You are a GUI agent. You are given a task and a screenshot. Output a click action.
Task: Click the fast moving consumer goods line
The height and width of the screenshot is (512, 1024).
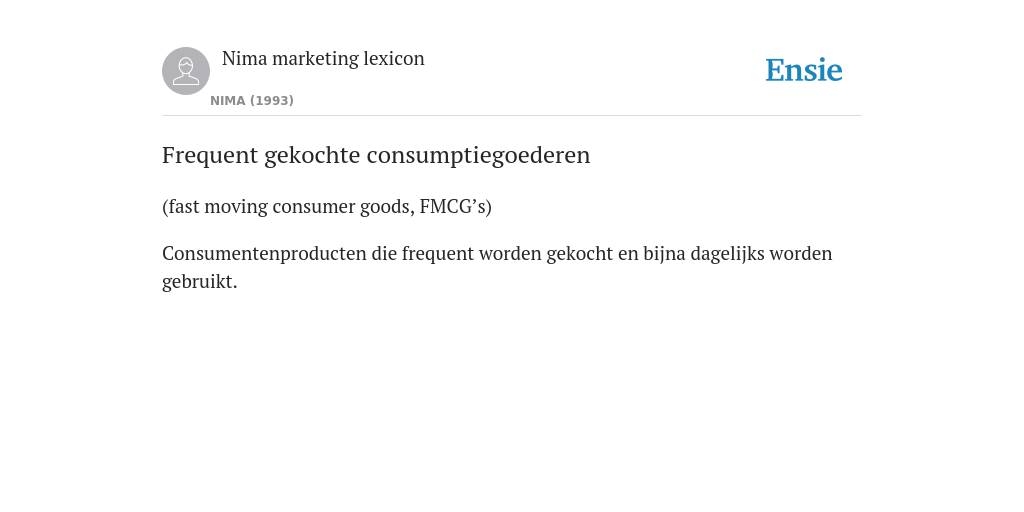point(327,206)
